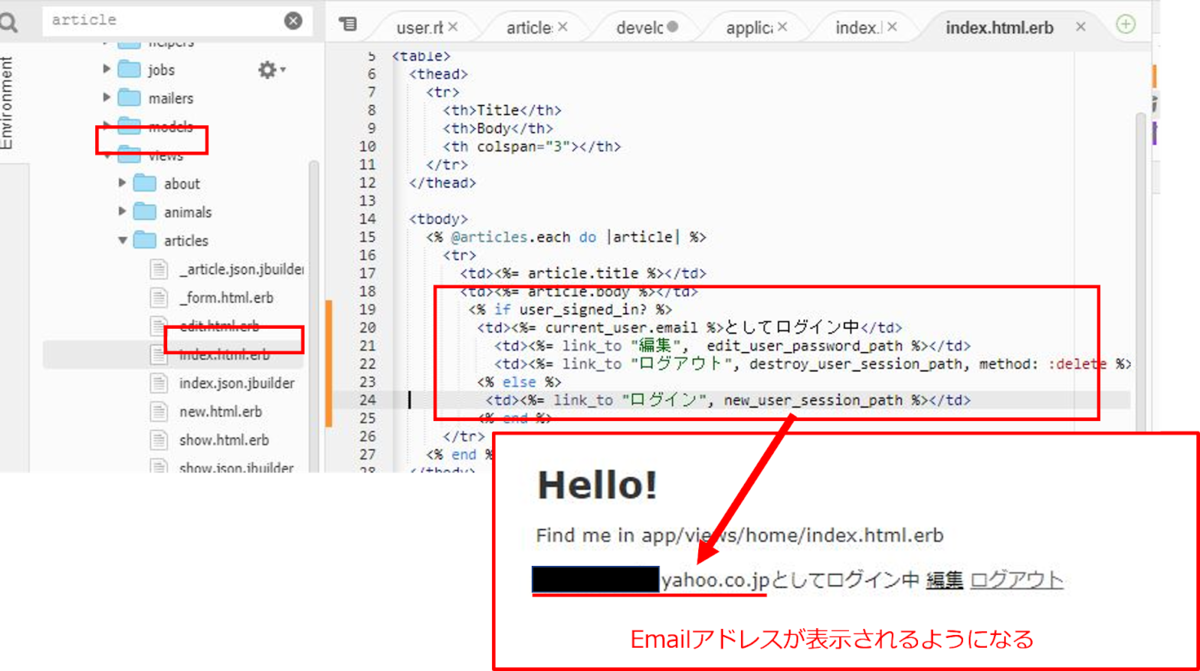Expand the jobs folder arrow
Viewport: 1200px width, 671px height.
(107, 70)
